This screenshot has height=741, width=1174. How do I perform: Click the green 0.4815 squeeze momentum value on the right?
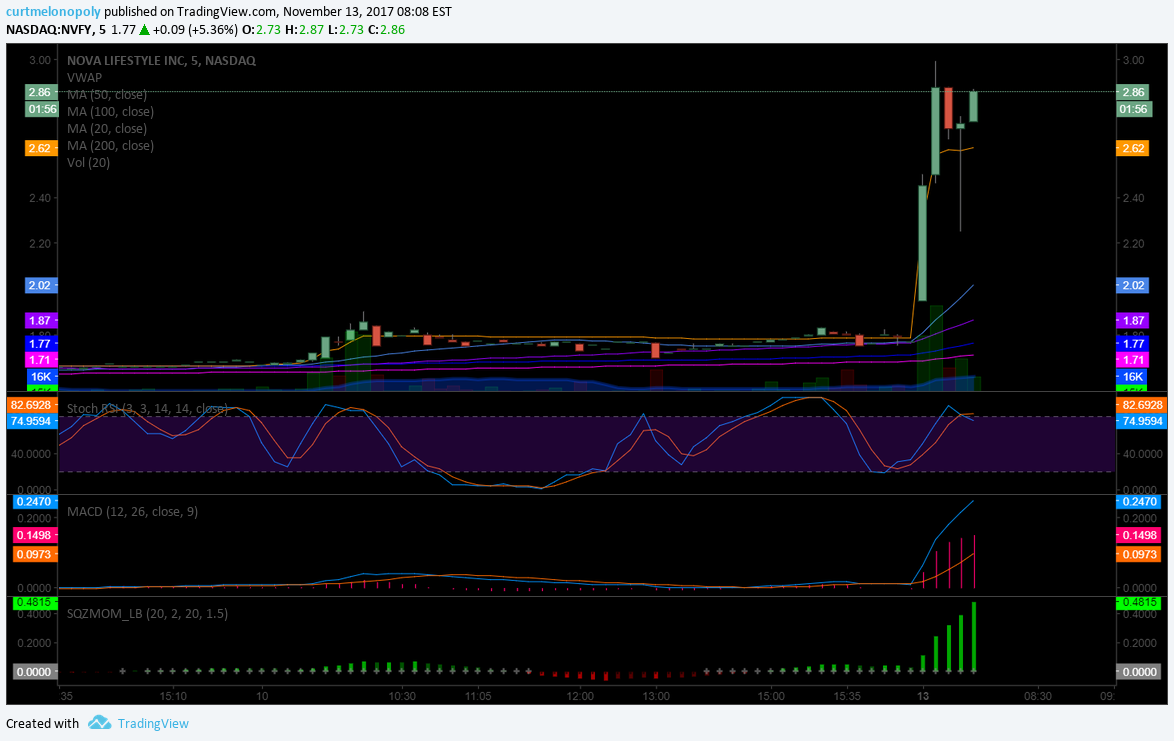(x=1139, y=603)
